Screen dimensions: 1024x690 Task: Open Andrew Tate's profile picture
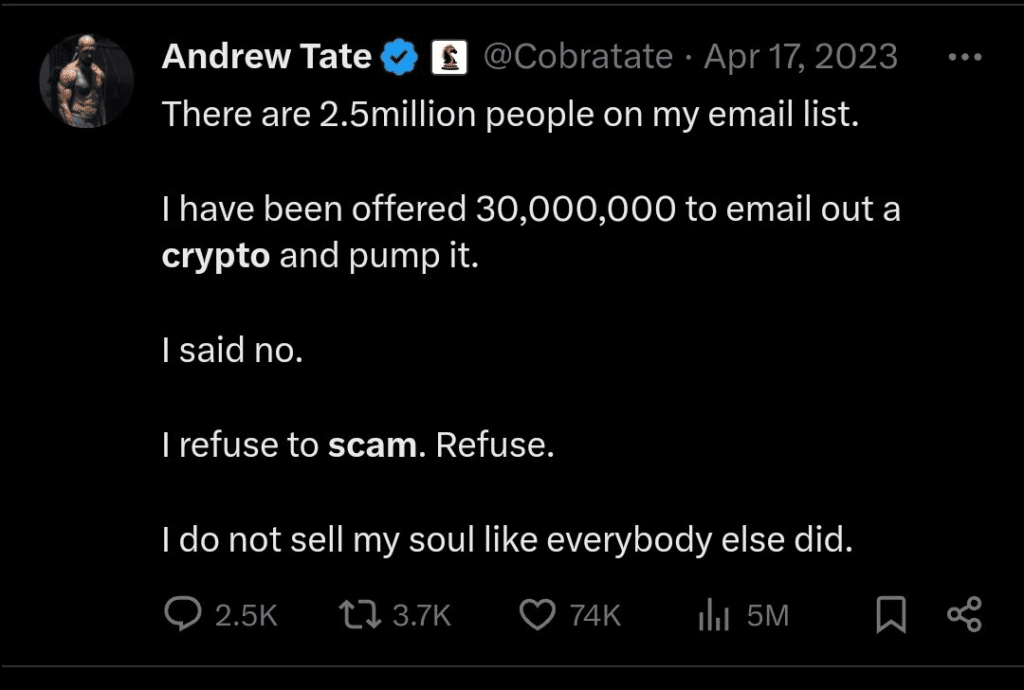(86, 81)
